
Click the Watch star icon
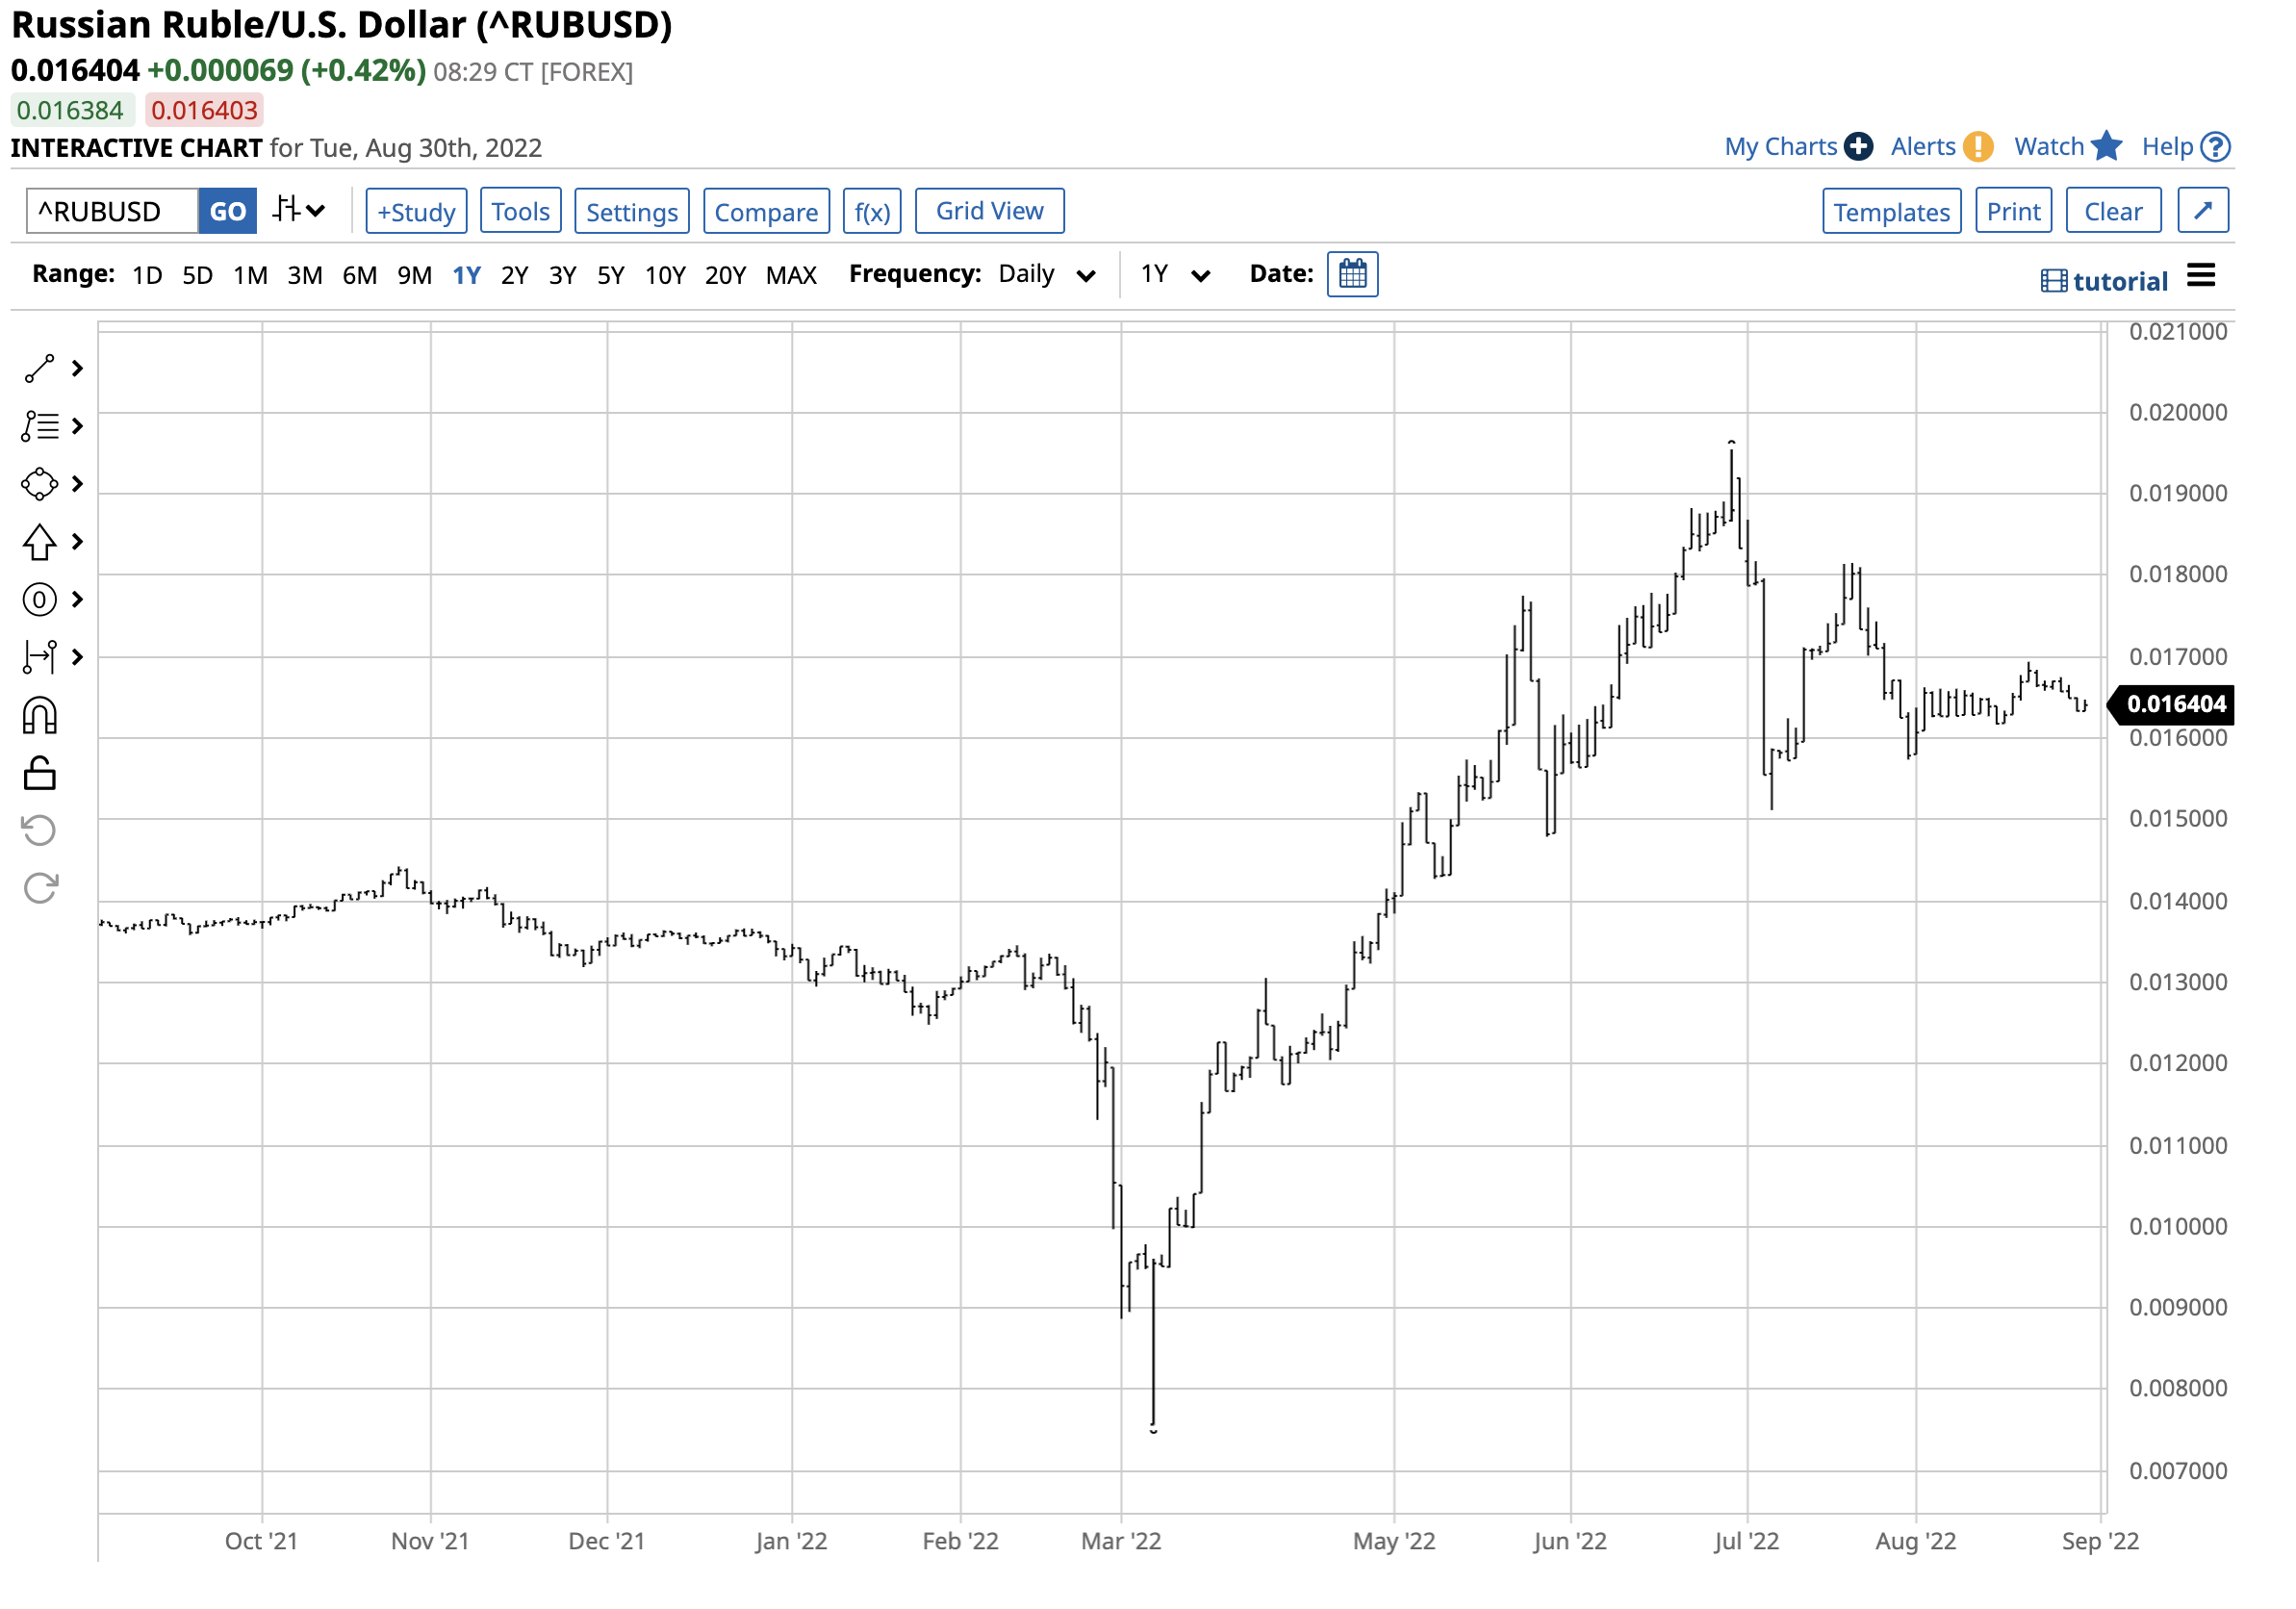2106,146
